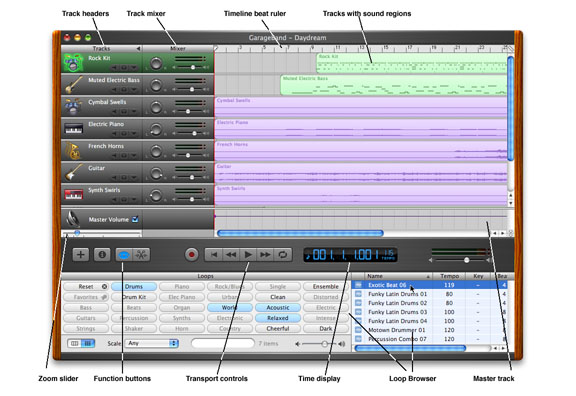
Task: Click the Reset button in loop browser
Action: pos(86,287)
